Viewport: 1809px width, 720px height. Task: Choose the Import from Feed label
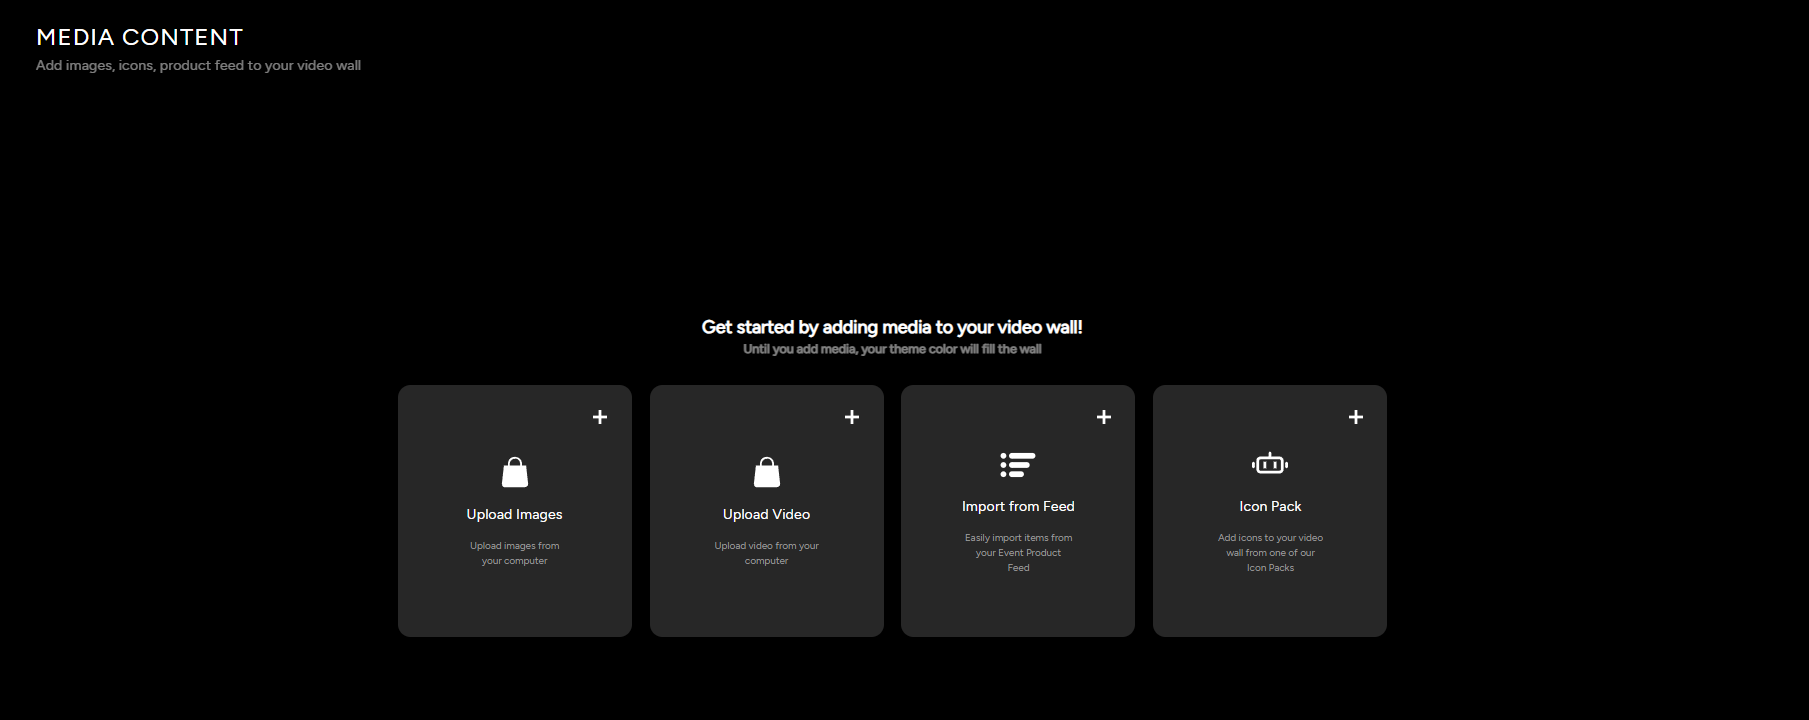click(1018, 506)
